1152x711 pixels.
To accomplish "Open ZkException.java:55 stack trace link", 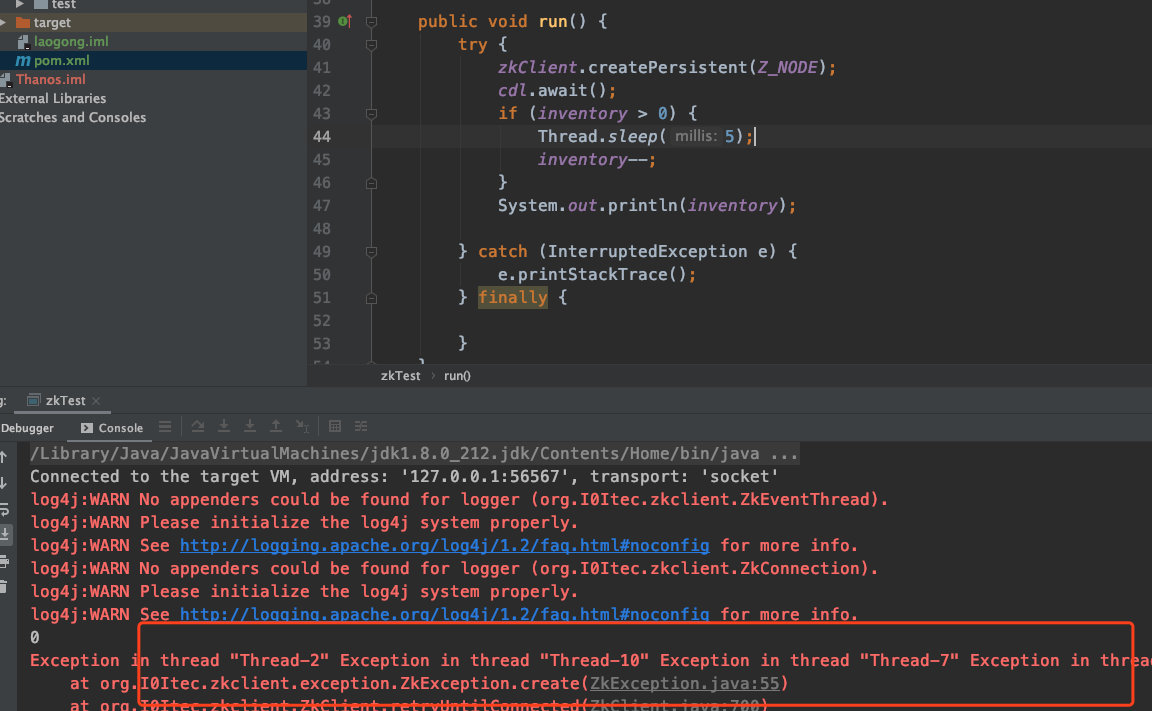I will (685, 683).
